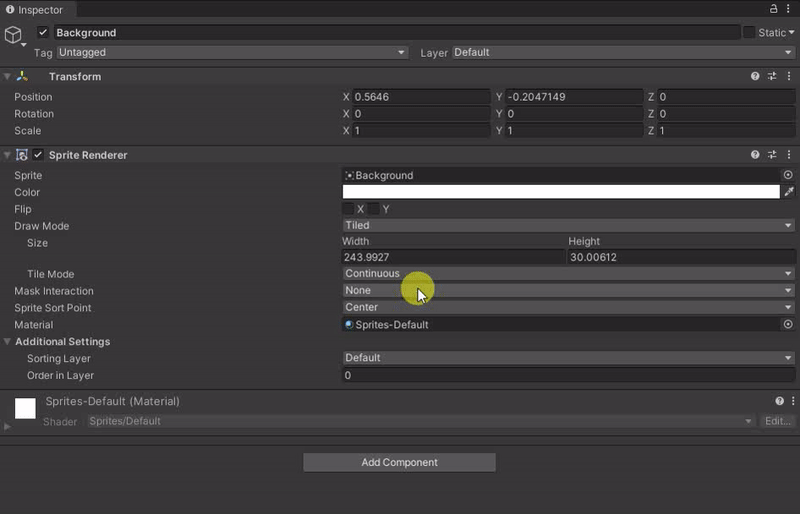The height and width of the screenshot is (514, 800).
Task: Click the GameObject cube icon selector
Action: point(13,35)
